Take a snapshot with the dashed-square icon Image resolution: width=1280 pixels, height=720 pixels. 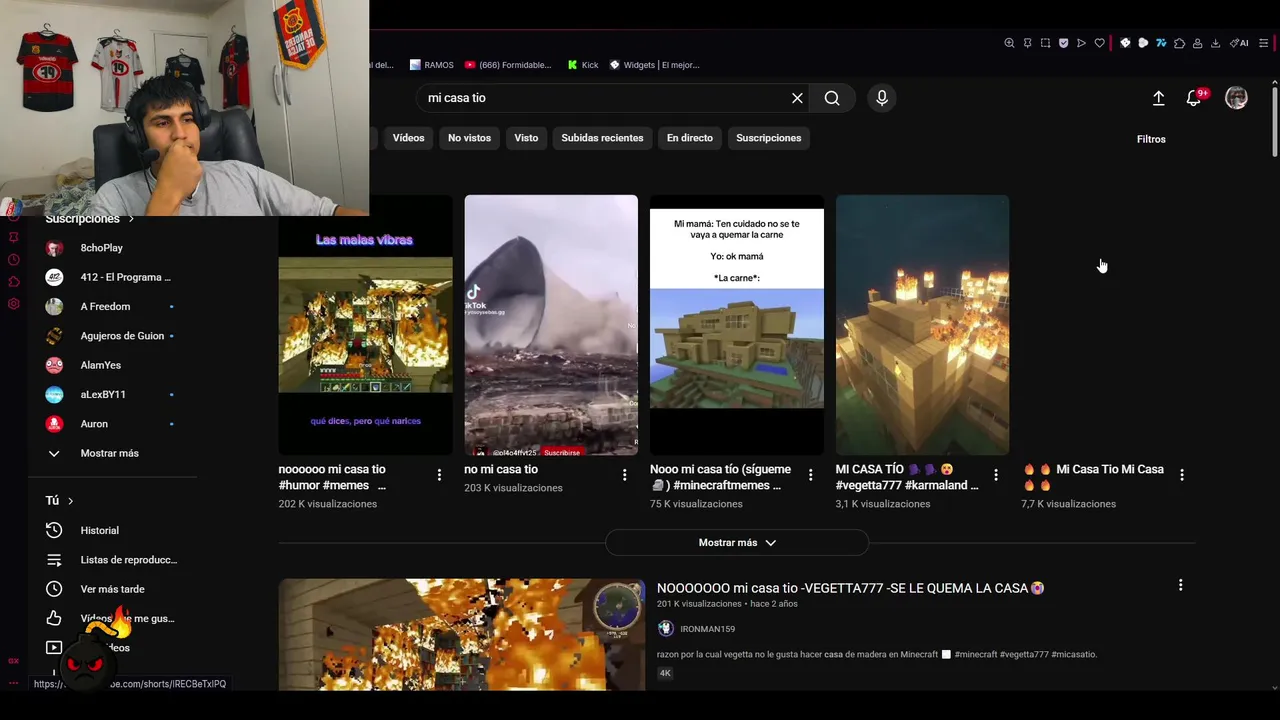[1045, 43]
